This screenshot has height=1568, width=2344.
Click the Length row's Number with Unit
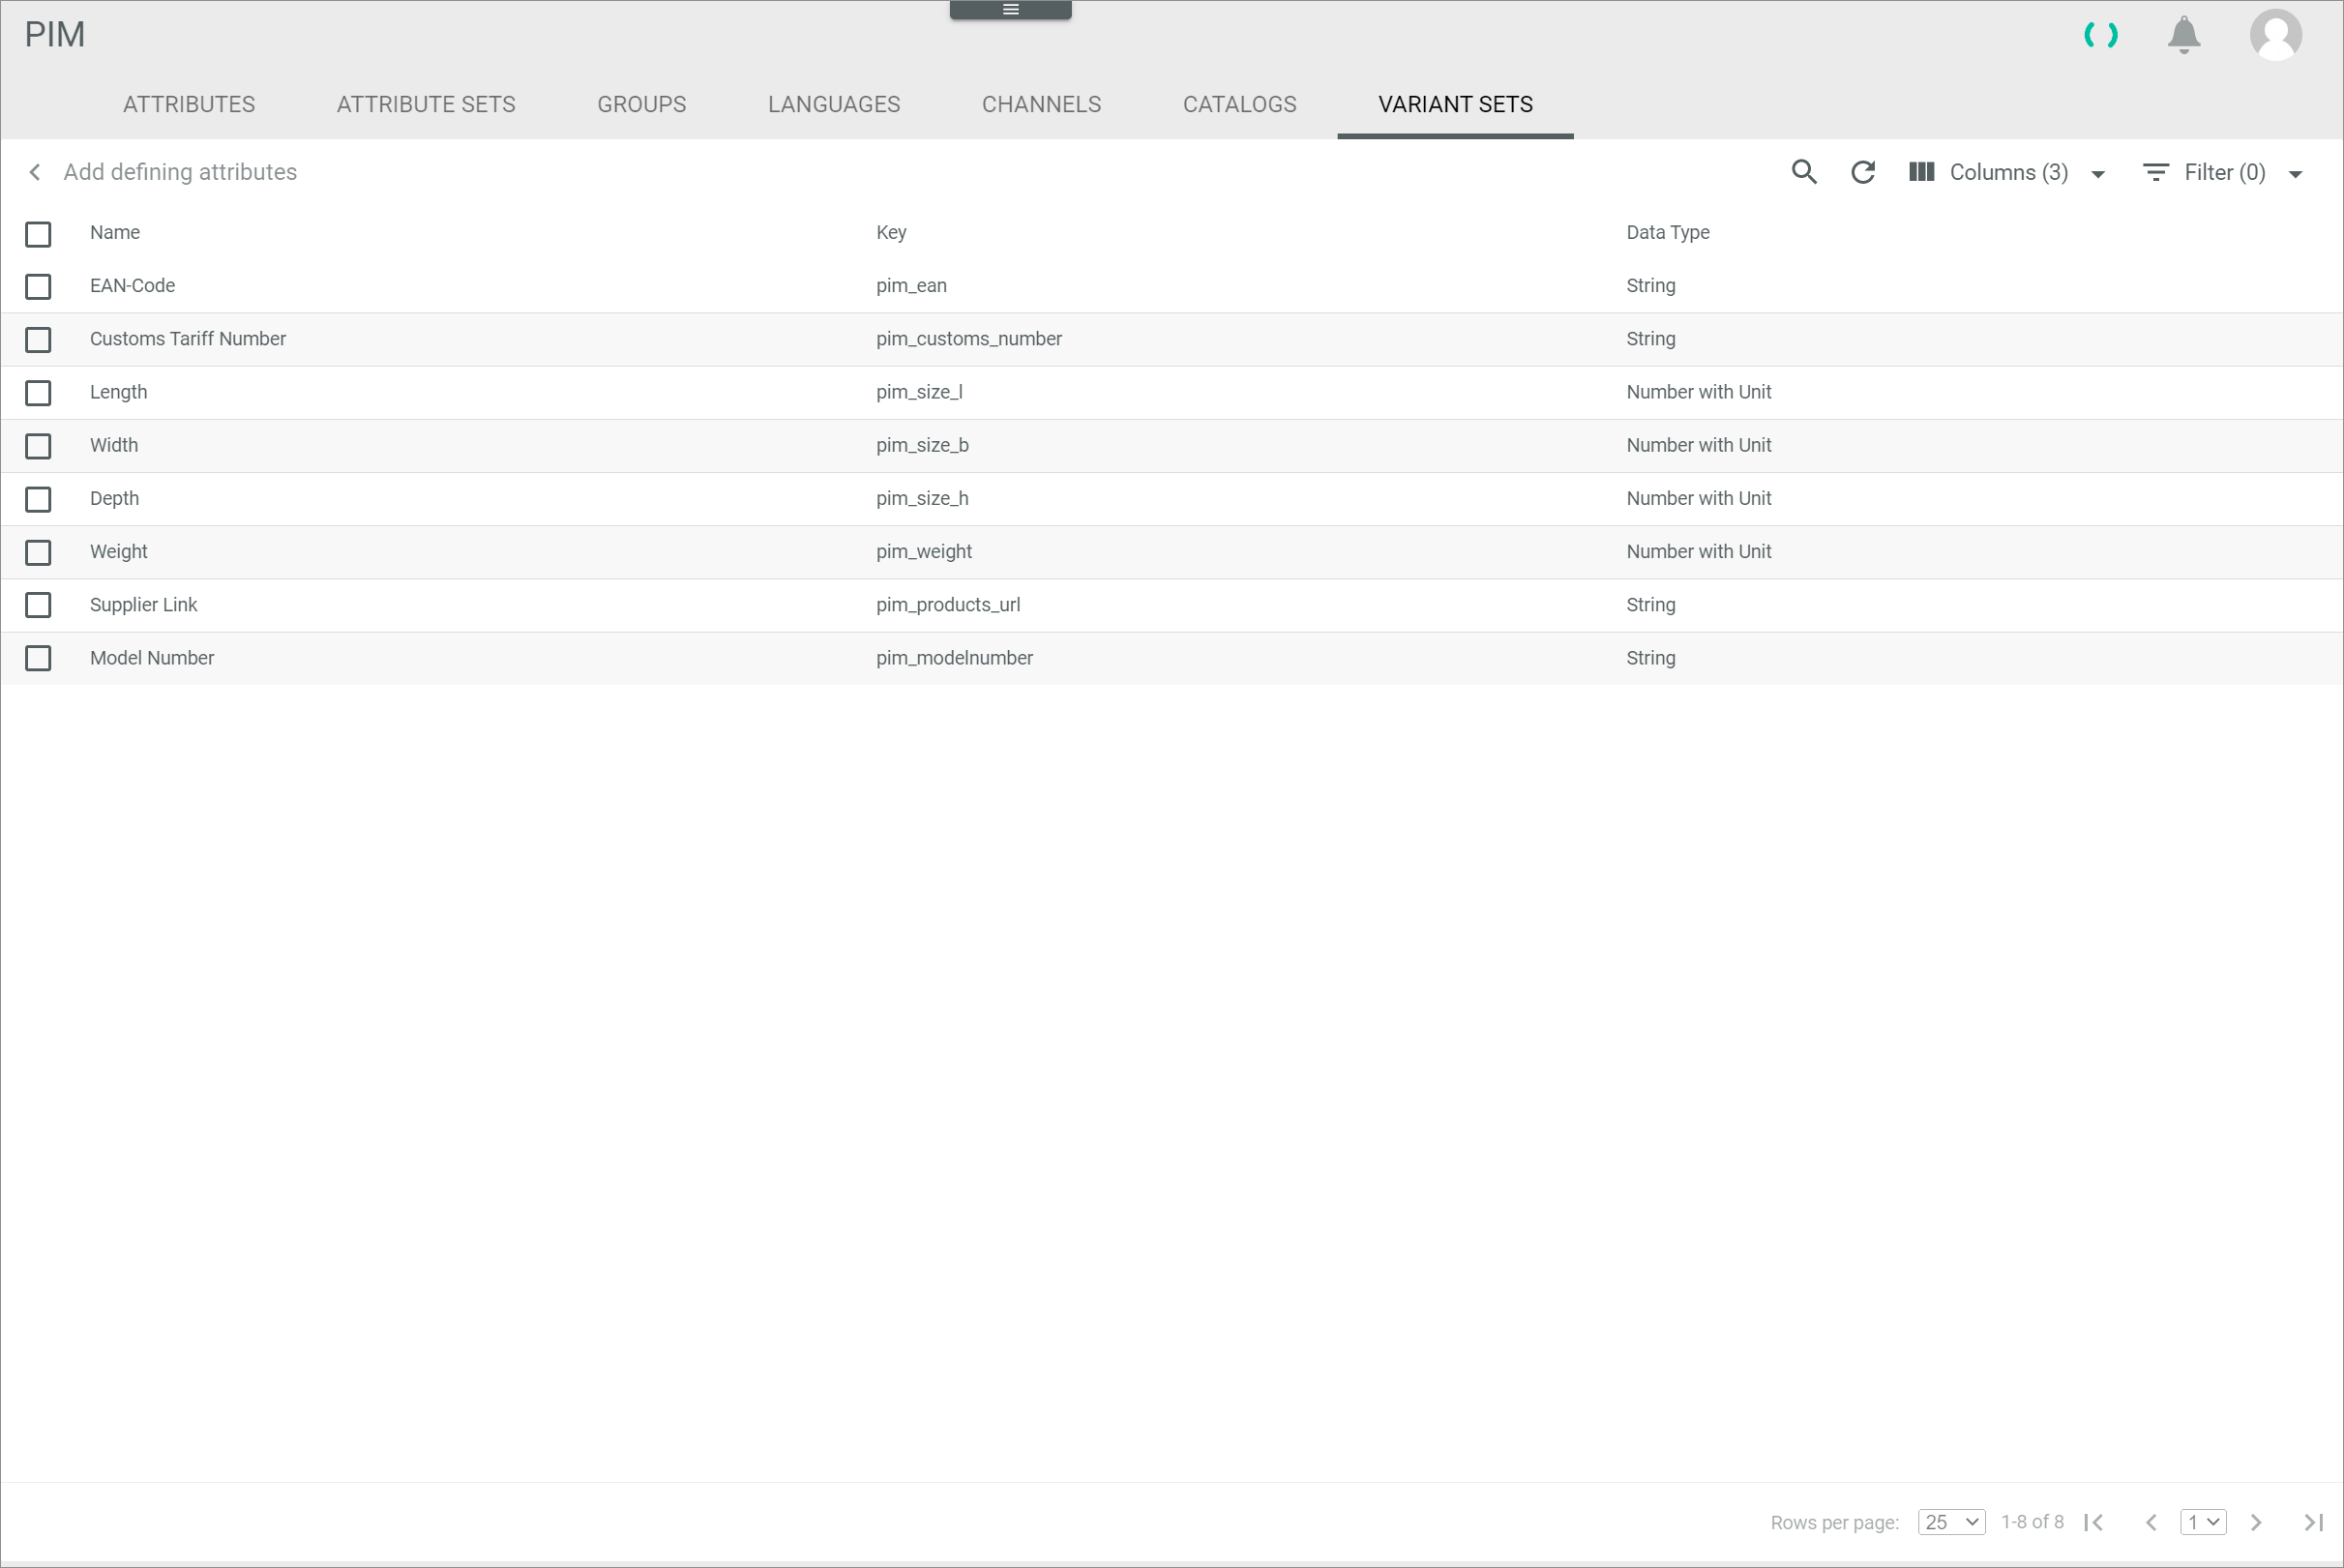[x=1698, y=391]
